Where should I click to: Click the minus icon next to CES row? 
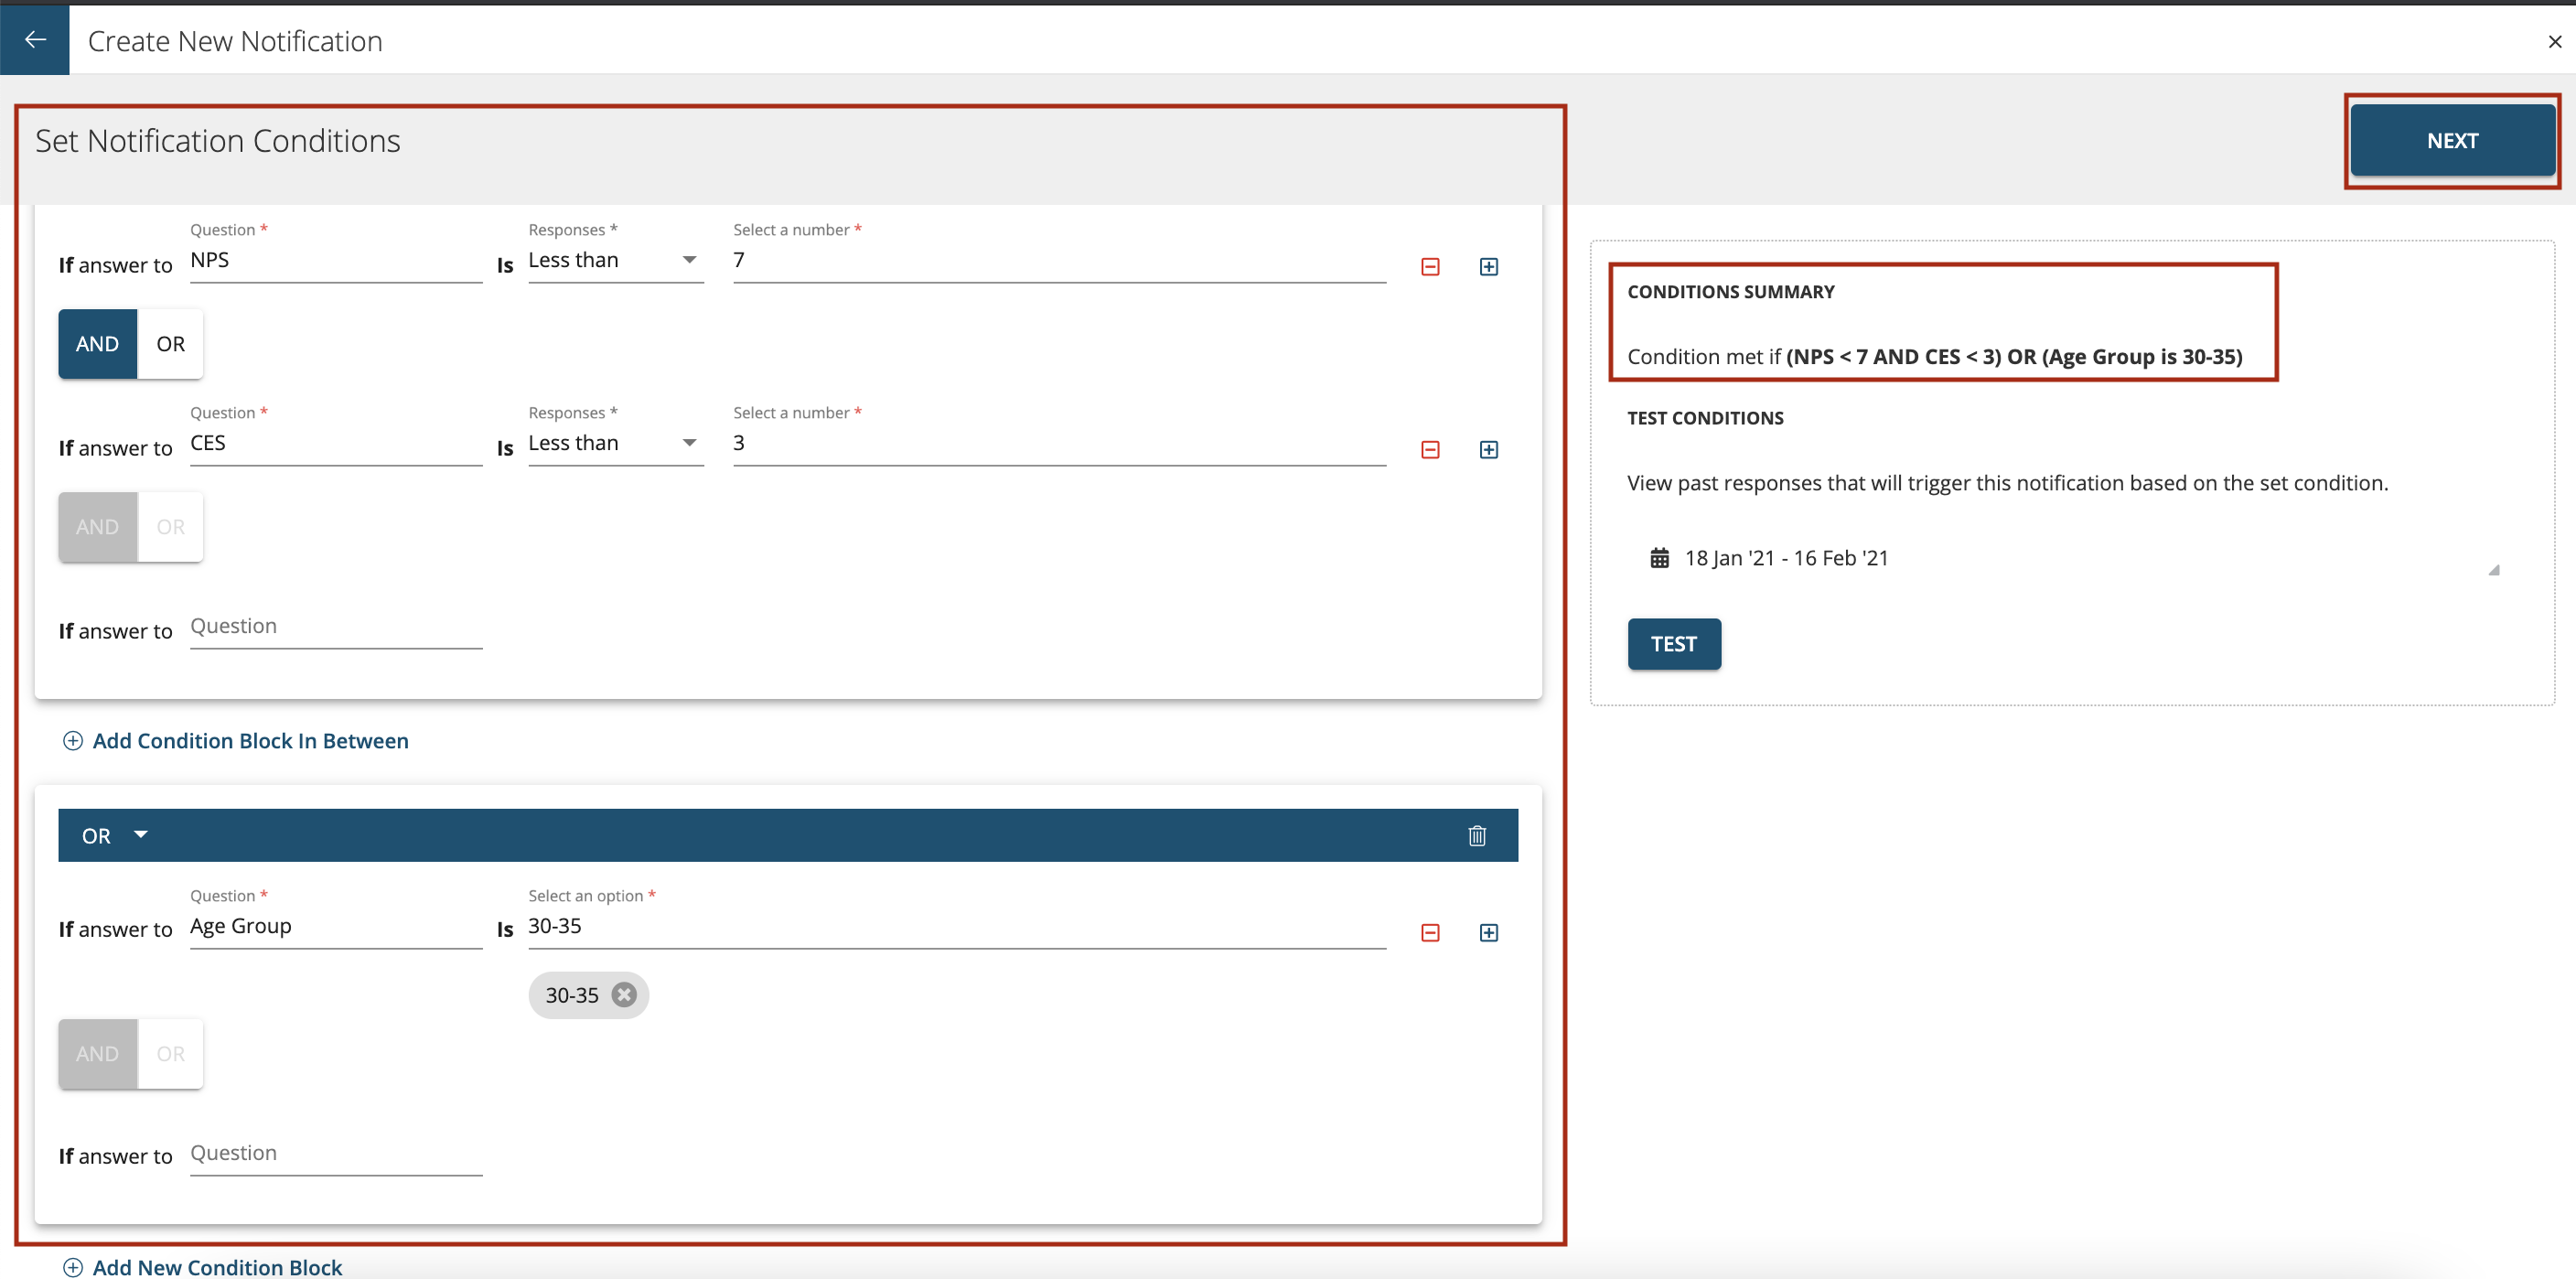tap(1429, 447)
